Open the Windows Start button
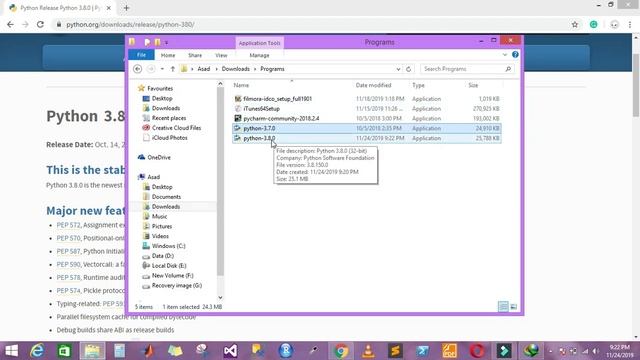This screenshot has width=640, height=360. pyautogui.click(x=11, y=351)
